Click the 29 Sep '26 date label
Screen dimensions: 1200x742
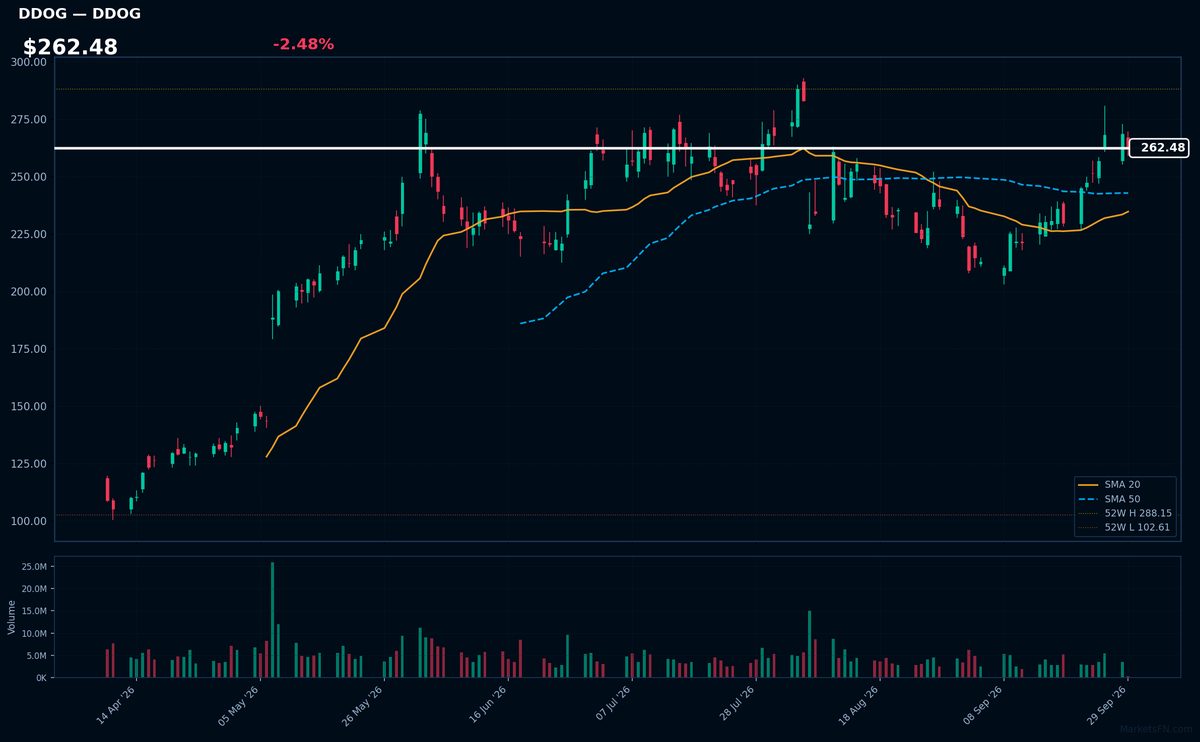1108,704
